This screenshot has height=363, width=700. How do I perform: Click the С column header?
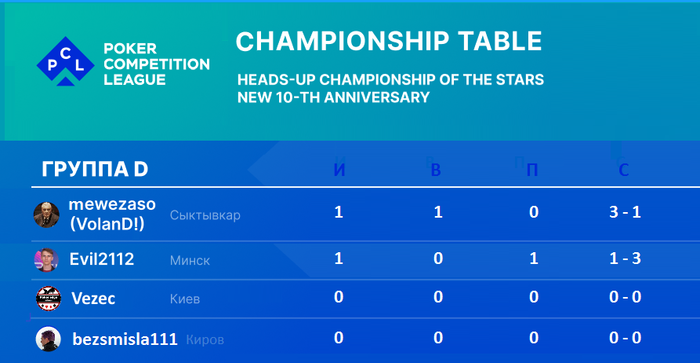pos(624,170)
